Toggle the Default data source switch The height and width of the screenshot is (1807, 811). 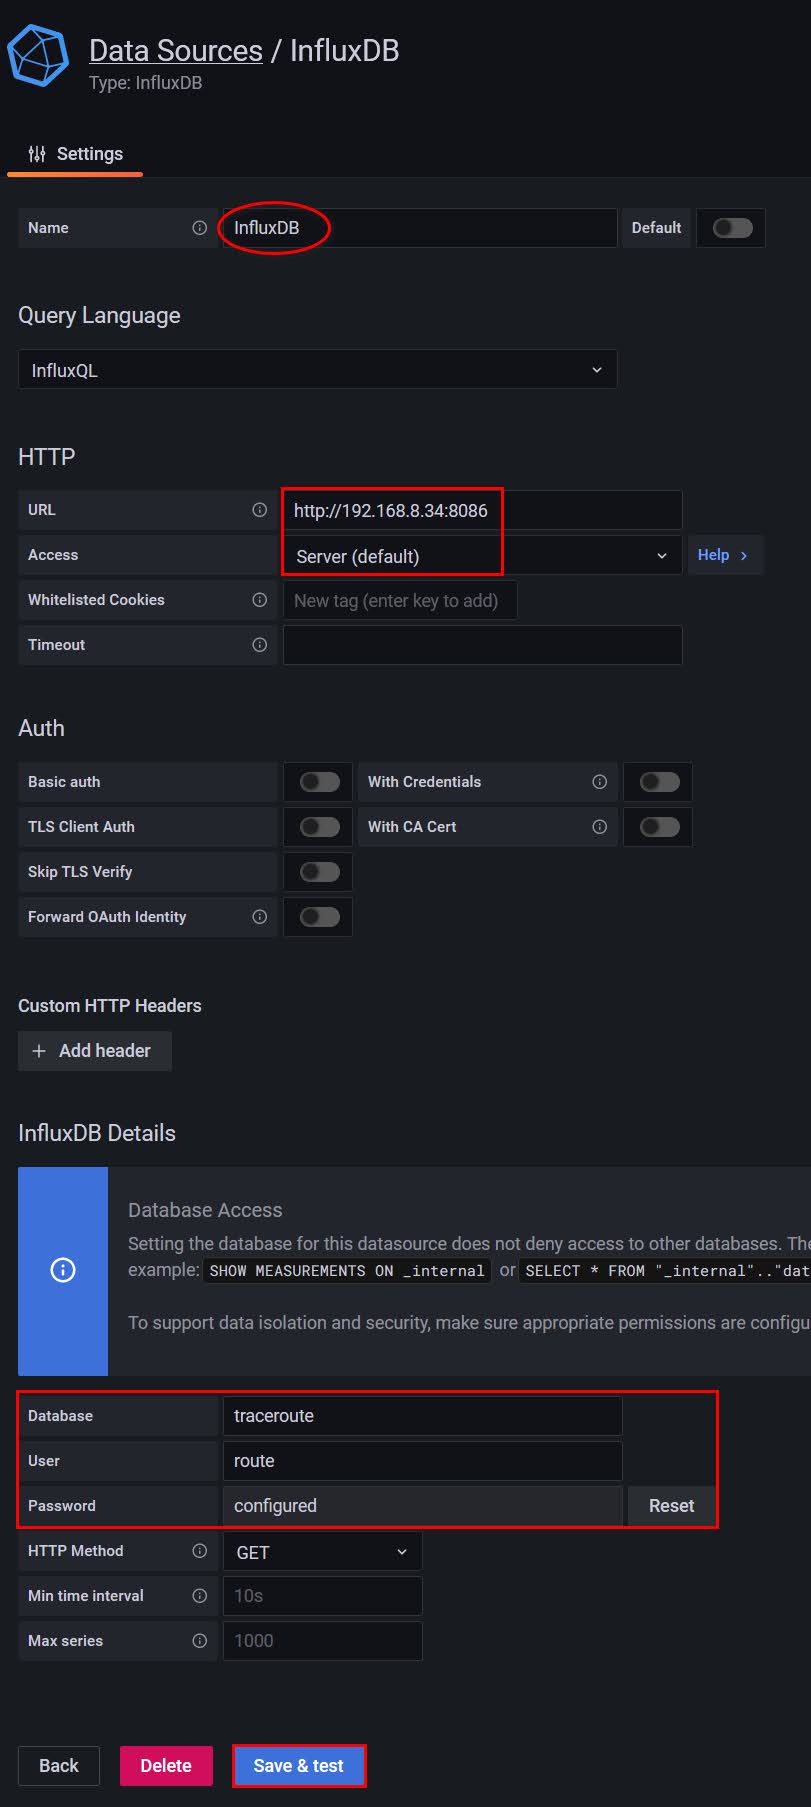pos(732,228)
